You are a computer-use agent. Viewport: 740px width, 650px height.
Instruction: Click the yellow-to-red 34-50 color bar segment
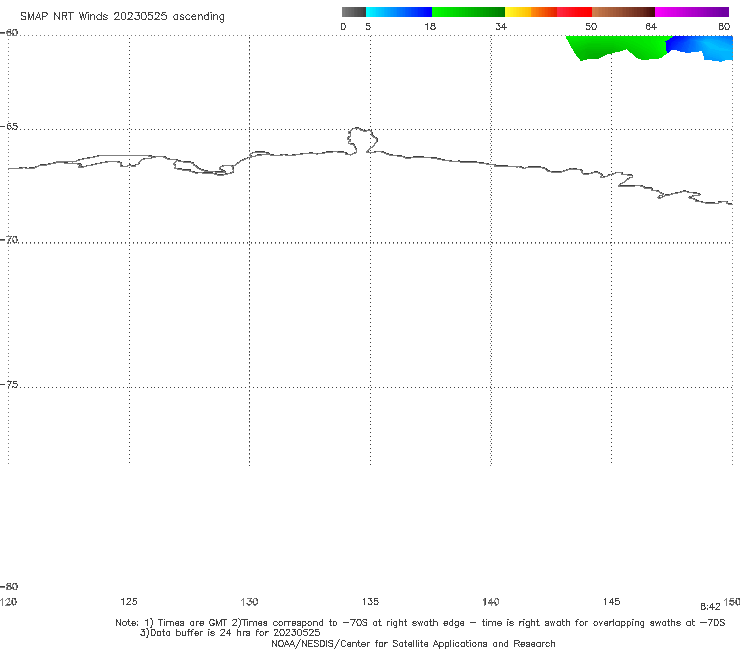(548, 12)
